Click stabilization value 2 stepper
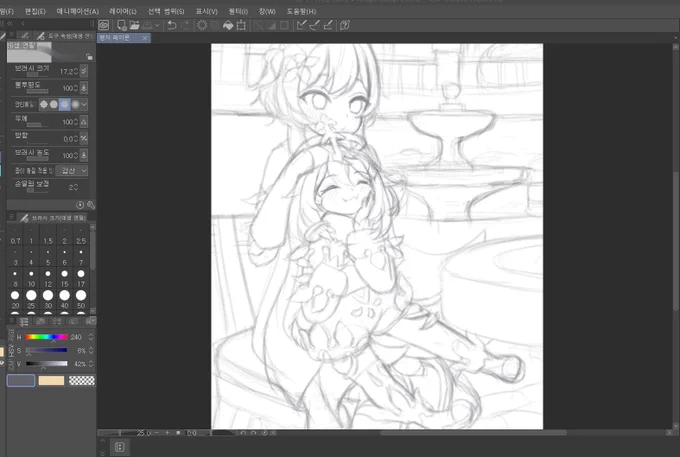 click(x=76, y=187)
